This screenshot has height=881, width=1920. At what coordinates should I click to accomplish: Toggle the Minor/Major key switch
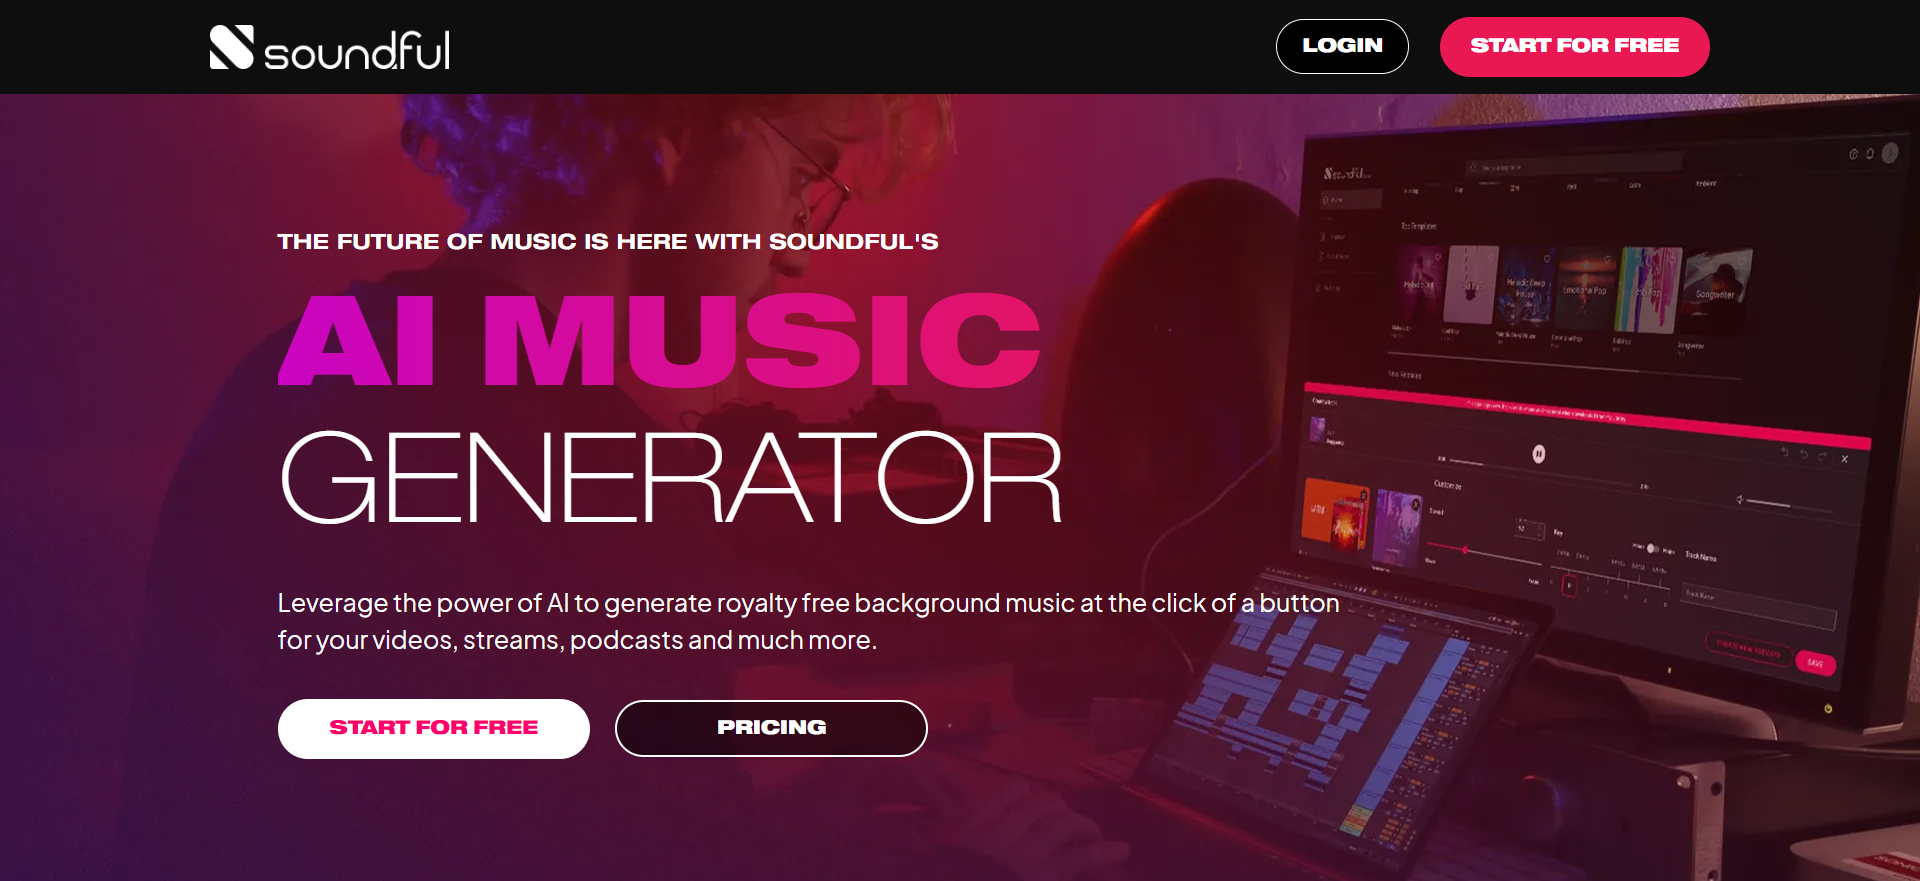pyautogui.click(x=1653, y=548)
